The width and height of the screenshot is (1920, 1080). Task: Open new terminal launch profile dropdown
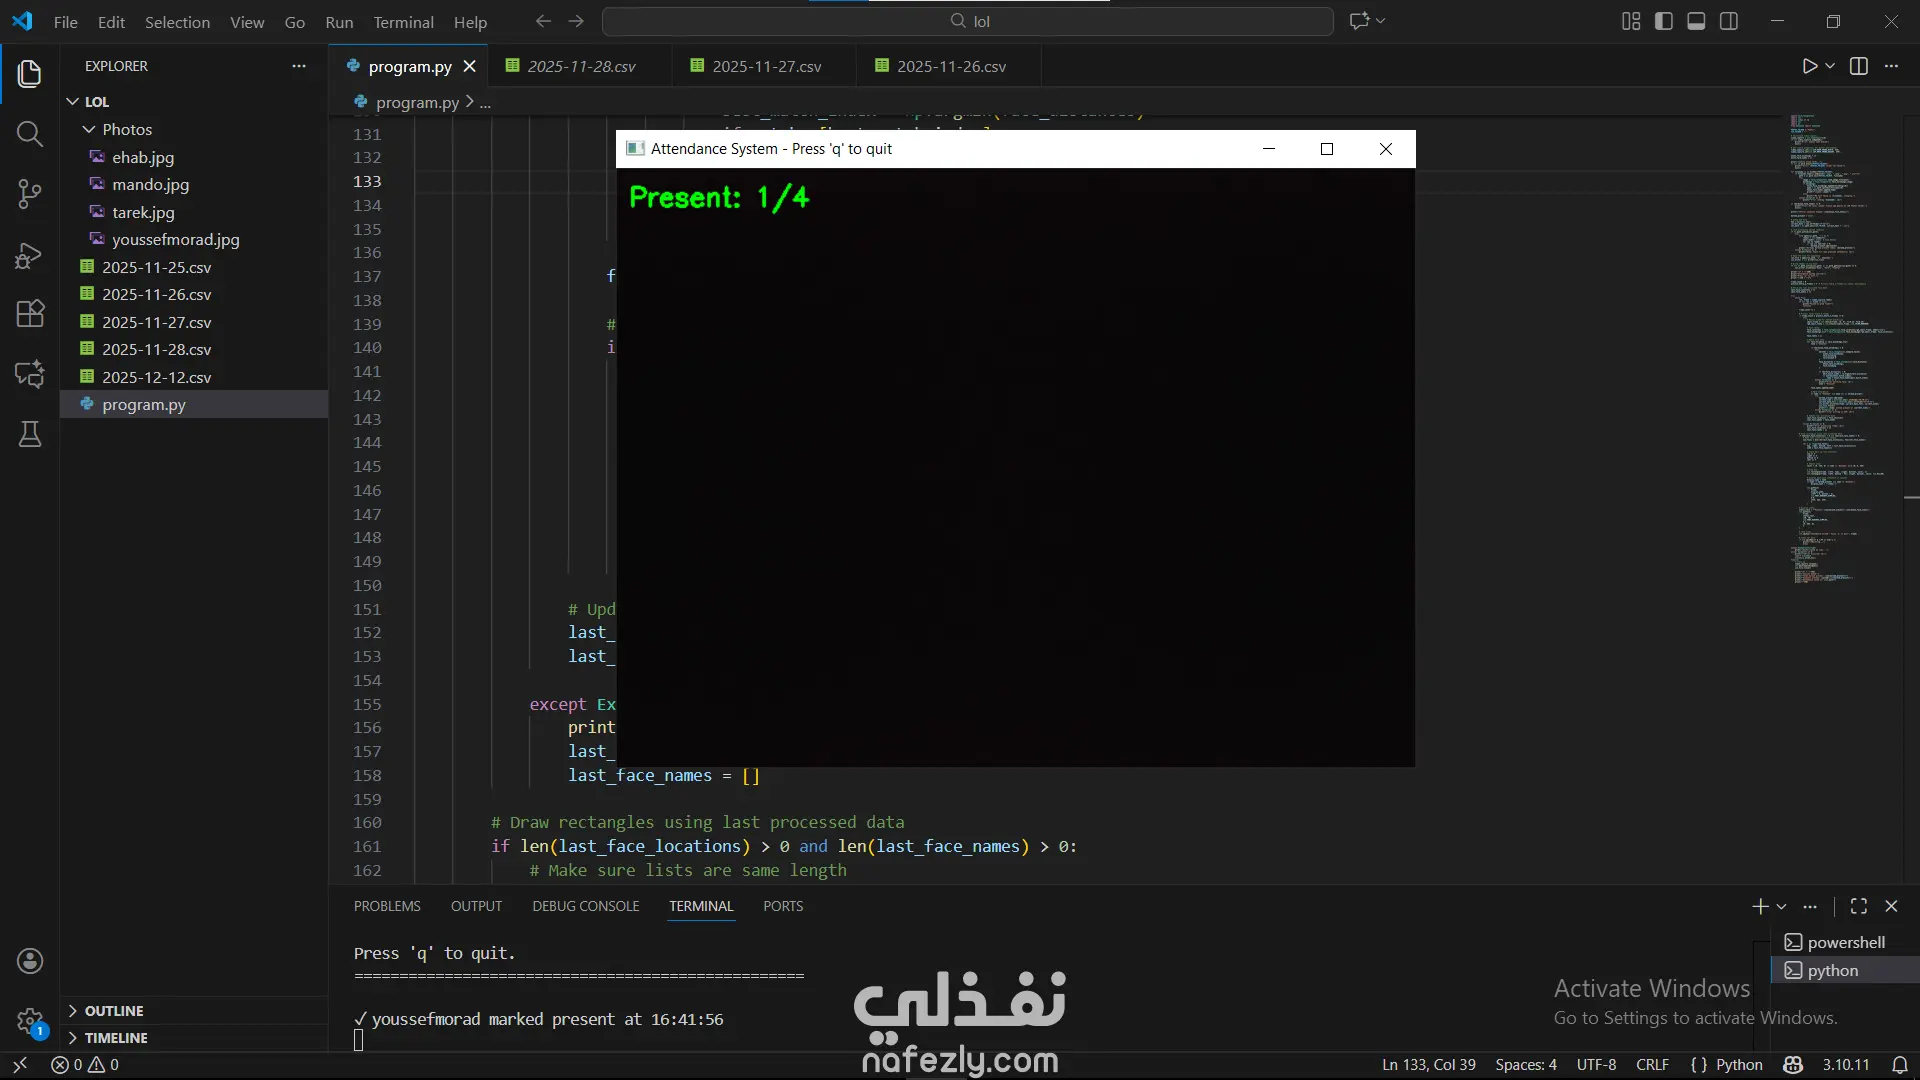coord(1781,907)
